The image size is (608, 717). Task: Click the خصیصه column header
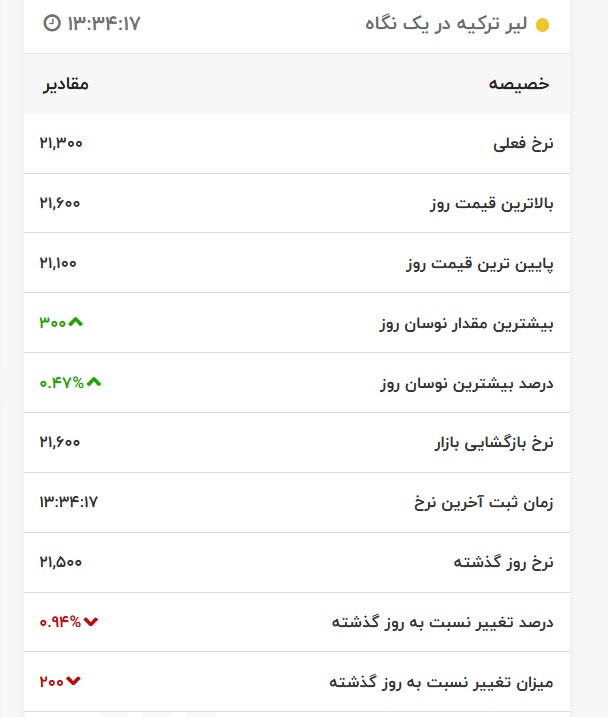pyautogui.click(x=519, y=84)
